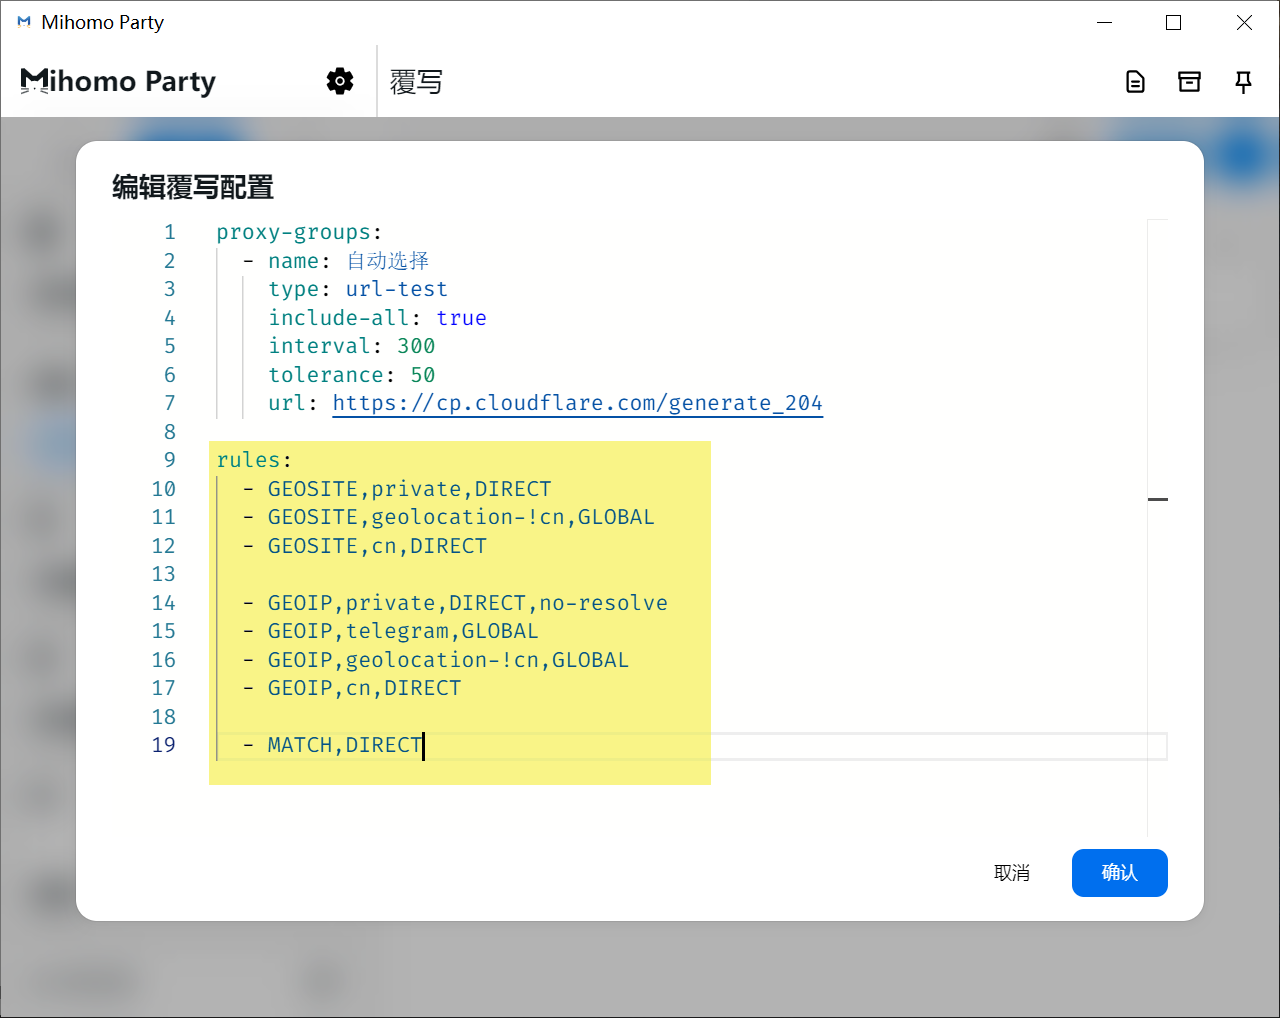The width and height of the screenshot is (1280, 1018).
Task: Confirm changes with the 确认 button
Action: [x=1119, y=873]
